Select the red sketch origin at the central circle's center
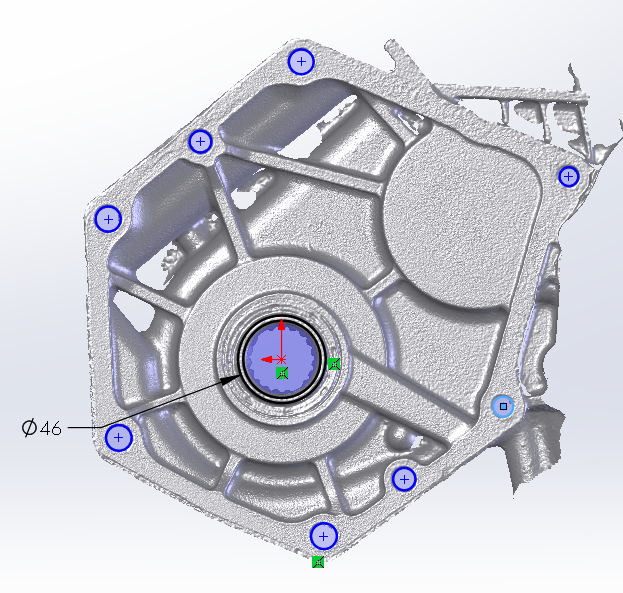Screen dimensions: 623x593 point(281,360)
